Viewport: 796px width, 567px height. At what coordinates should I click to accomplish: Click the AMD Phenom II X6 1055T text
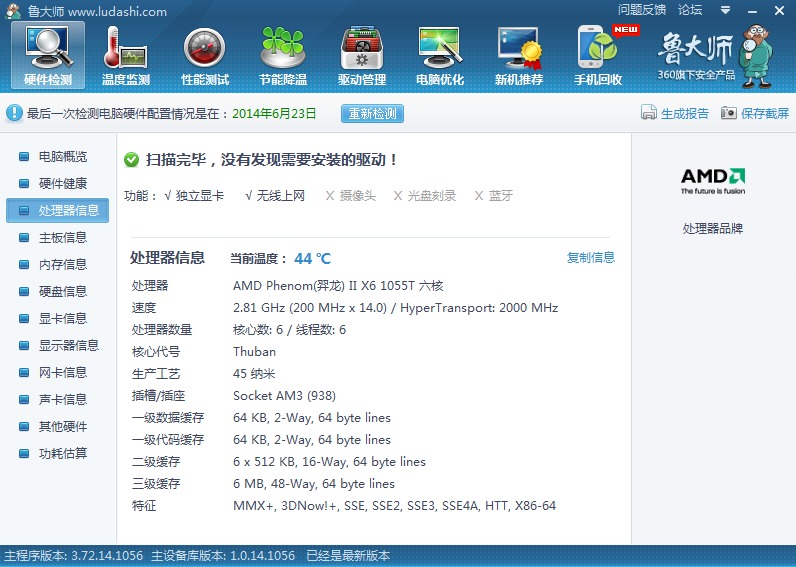338,286
